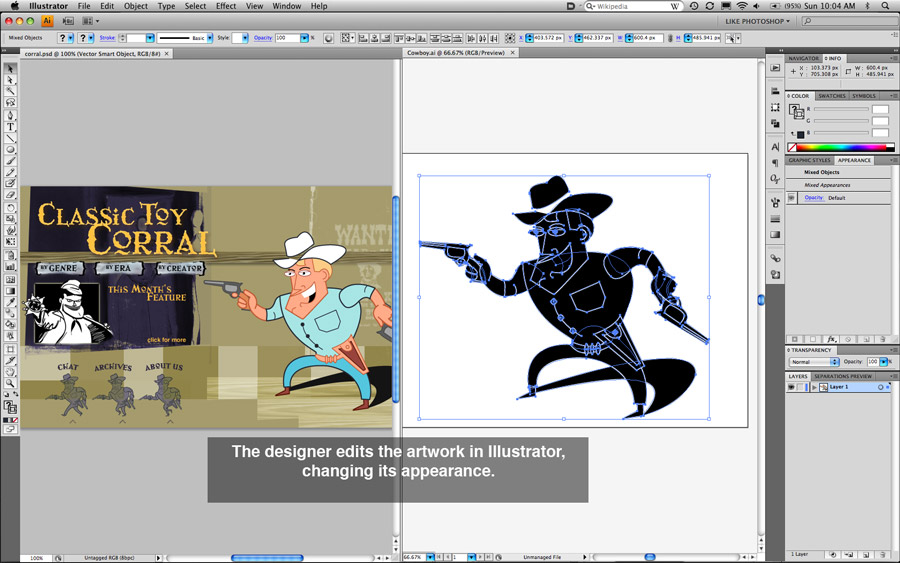This screenshot has height=563, width=900.
Task: Select the Type tool in the toolbox
Action: pyautogui.click(x=11, y=127)
